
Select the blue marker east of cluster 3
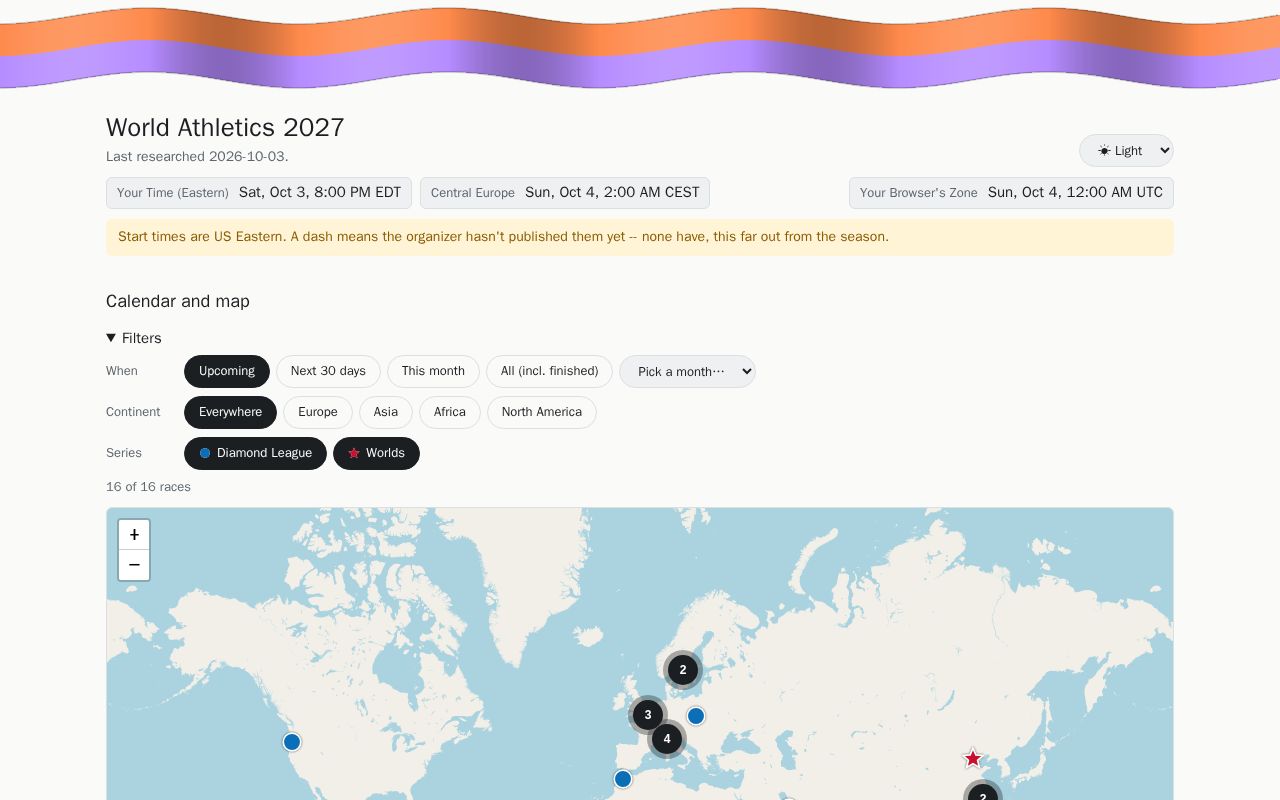(696, 716)
